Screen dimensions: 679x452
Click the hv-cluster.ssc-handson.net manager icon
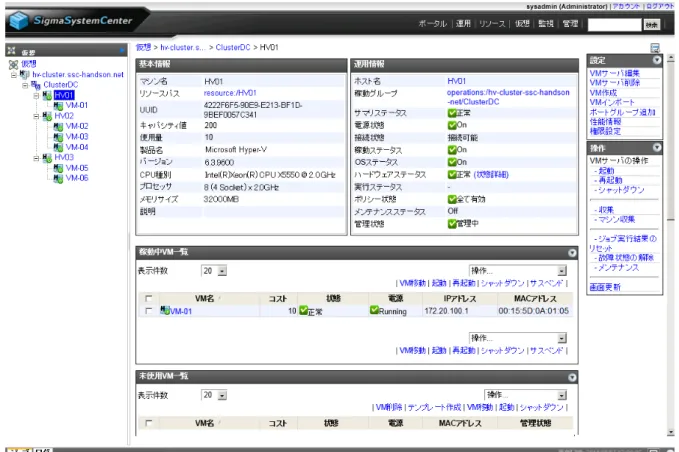click(x=25, y=74)
